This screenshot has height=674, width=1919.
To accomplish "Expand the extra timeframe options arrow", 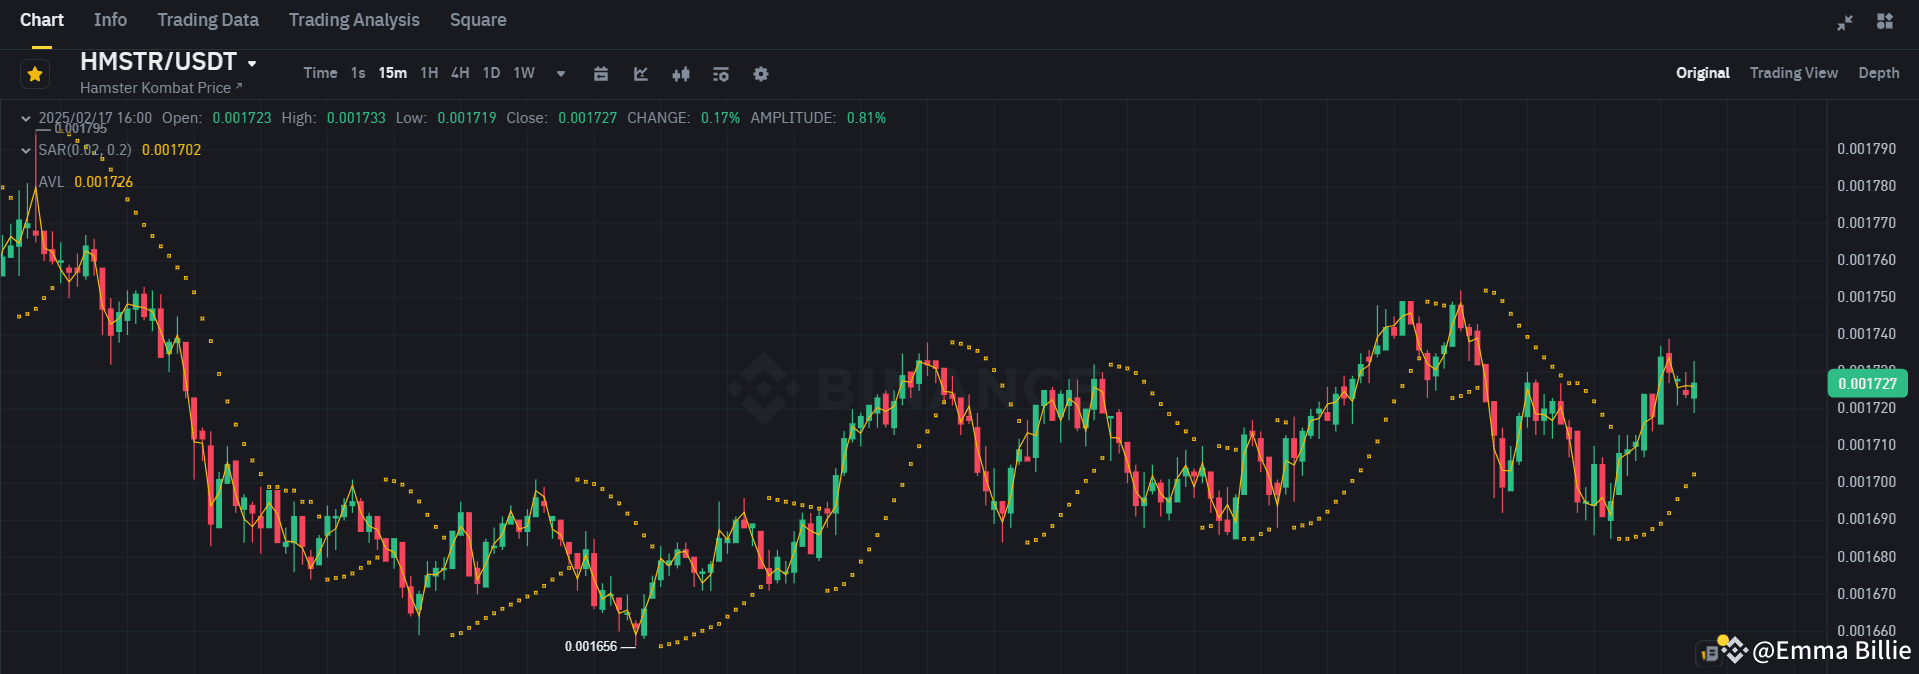I will click(560, 73).
